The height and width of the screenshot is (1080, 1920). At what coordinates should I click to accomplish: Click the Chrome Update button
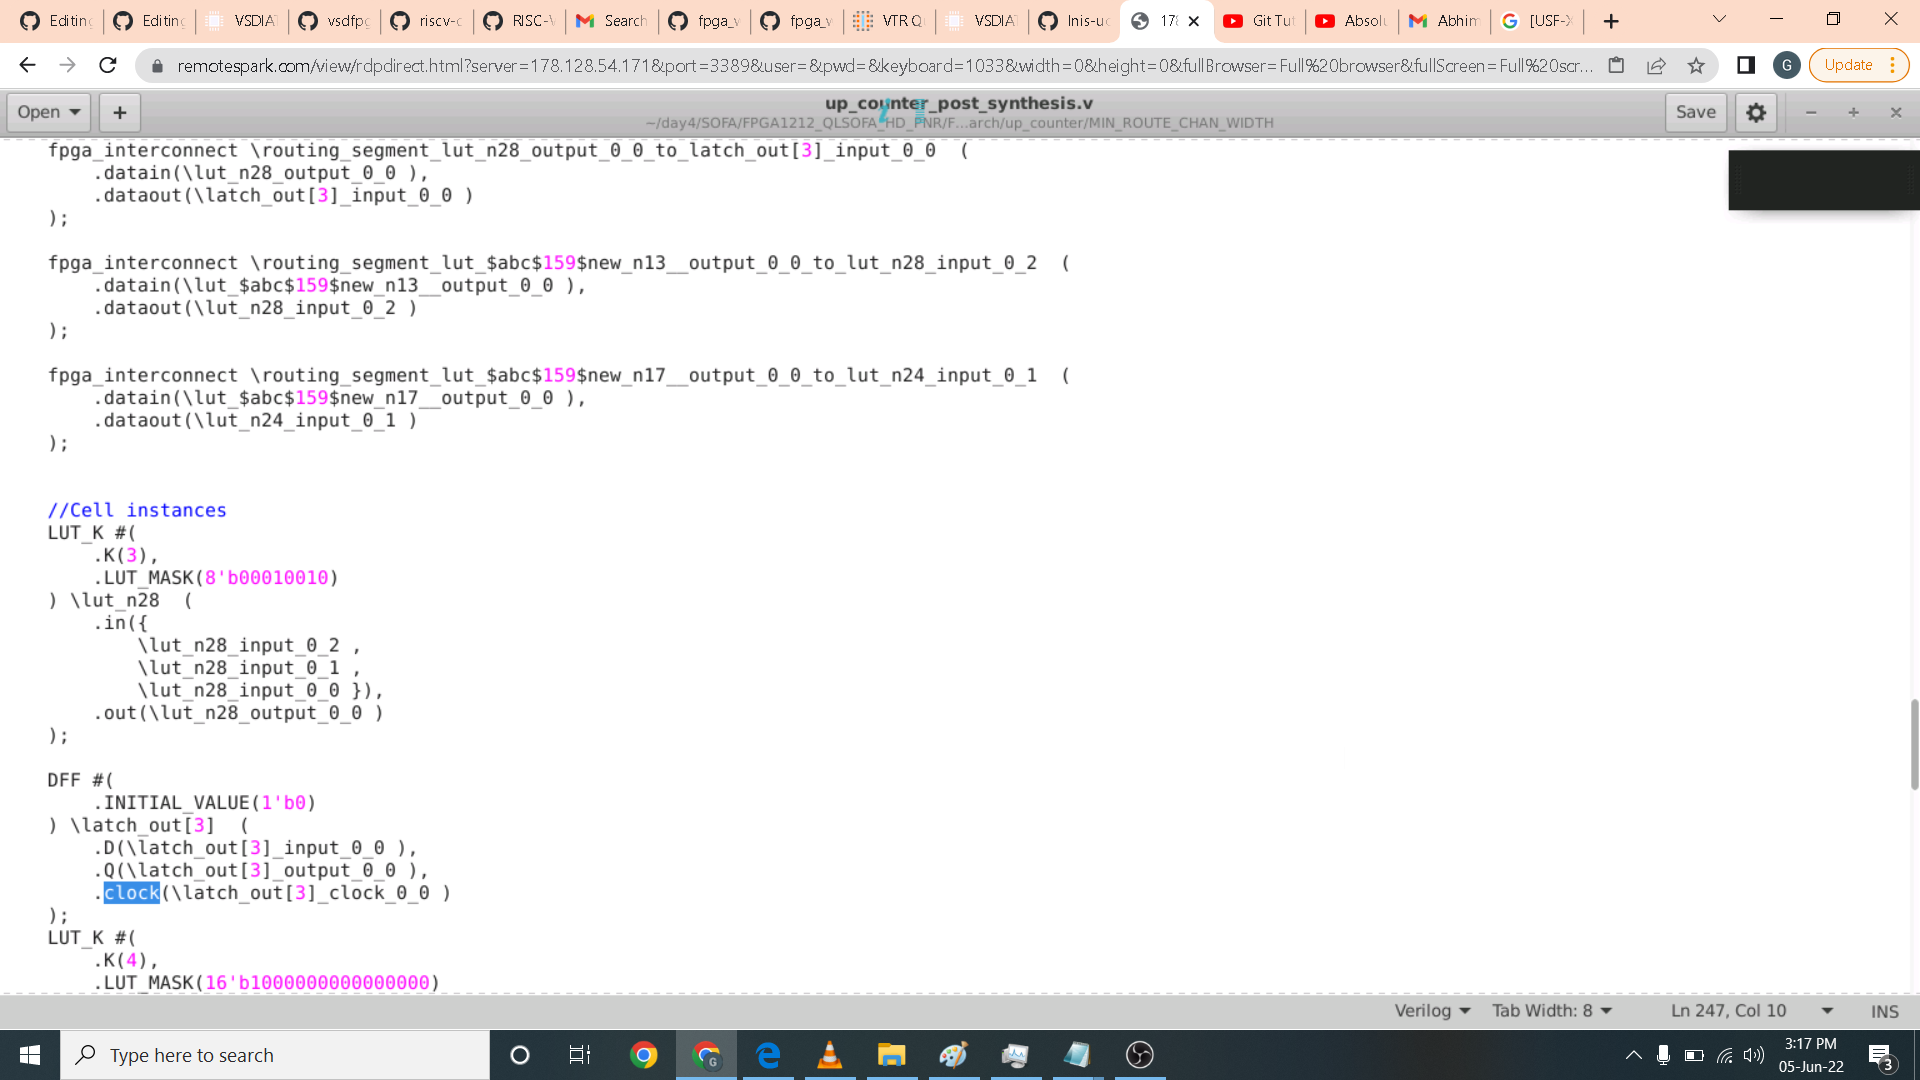1848,65
